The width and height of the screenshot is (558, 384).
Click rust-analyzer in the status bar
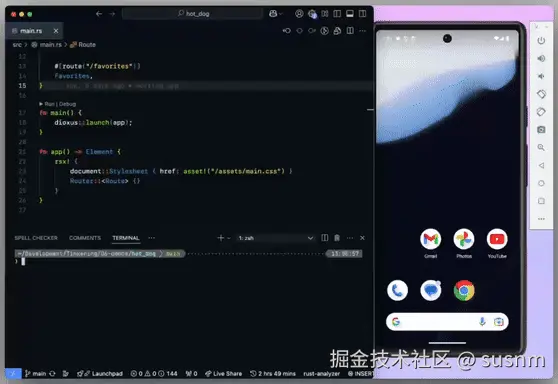point(321,374)
